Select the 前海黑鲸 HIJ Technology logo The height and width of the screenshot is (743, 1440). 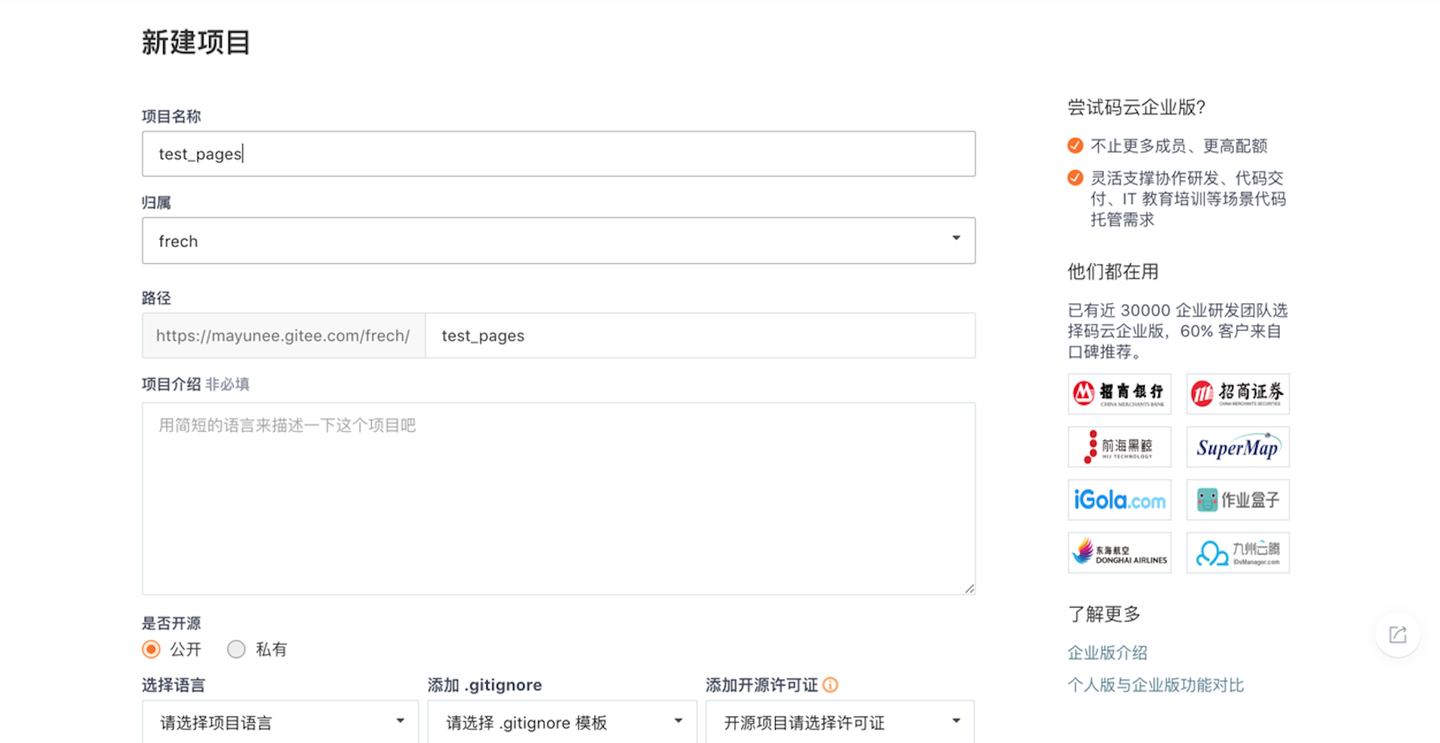click(x=1119, y=446)
